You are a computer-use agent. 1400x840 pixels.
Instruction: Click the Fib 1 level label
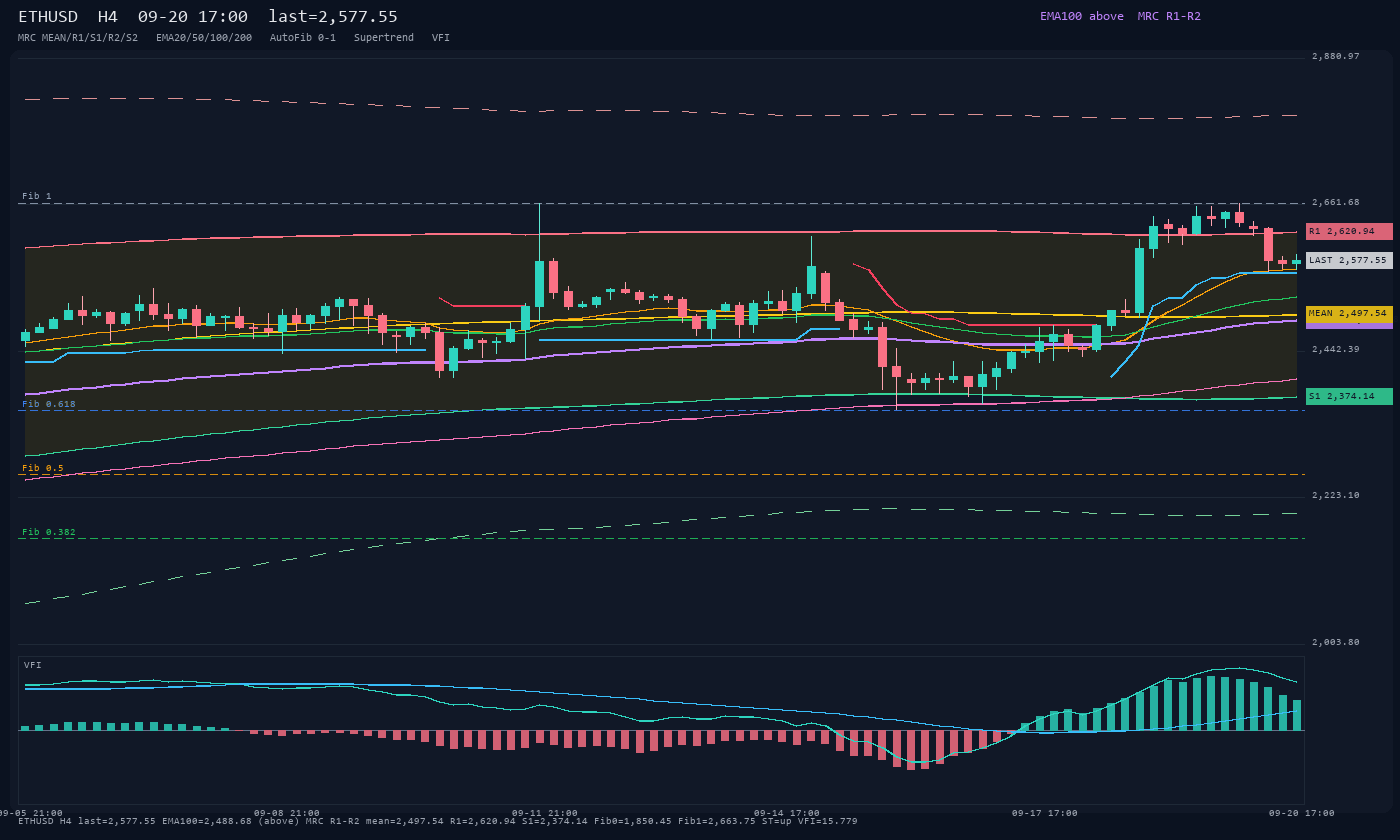[37, 196]
